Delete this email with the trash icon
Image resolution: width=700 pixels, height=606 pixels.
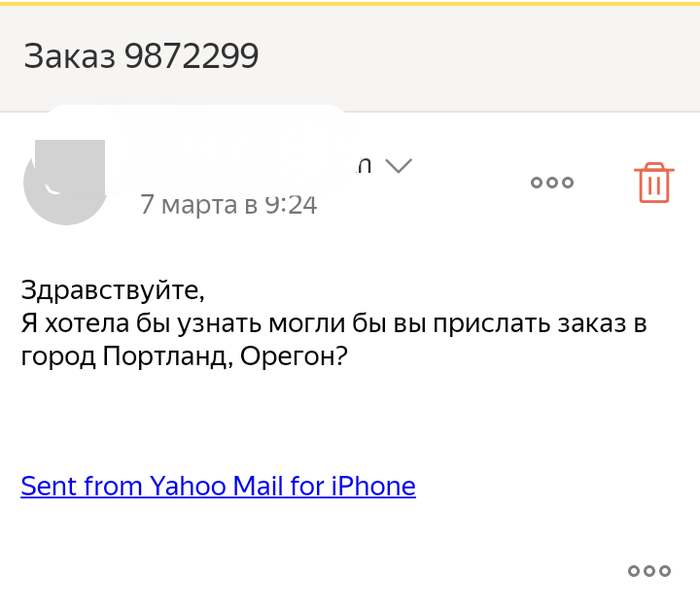[653, 183]
